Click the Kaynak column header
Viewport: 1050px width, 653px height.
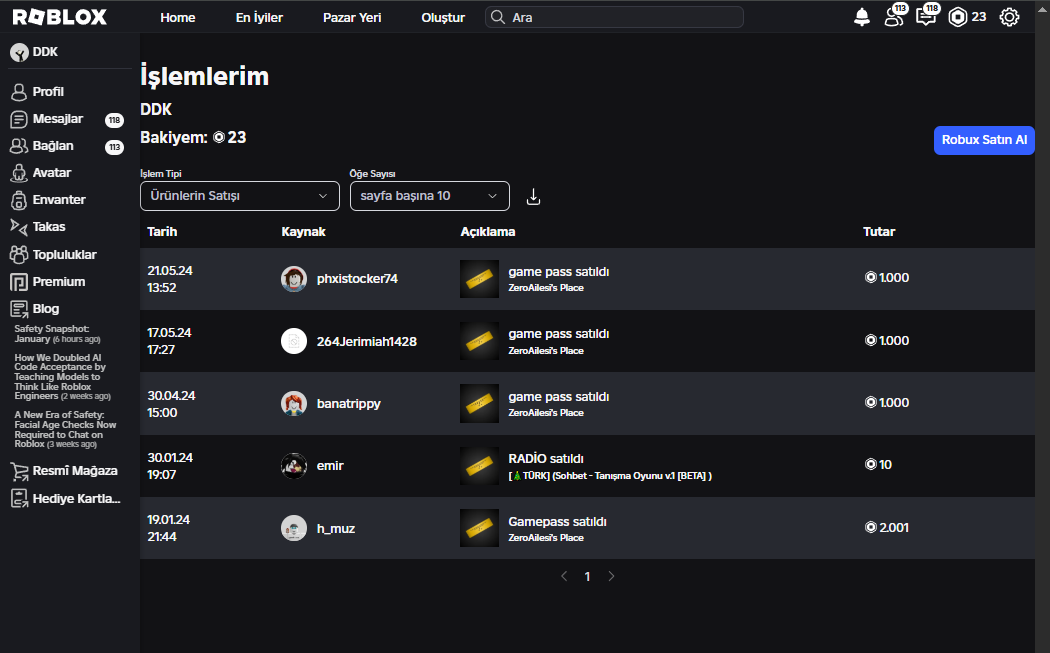(303, 232)
